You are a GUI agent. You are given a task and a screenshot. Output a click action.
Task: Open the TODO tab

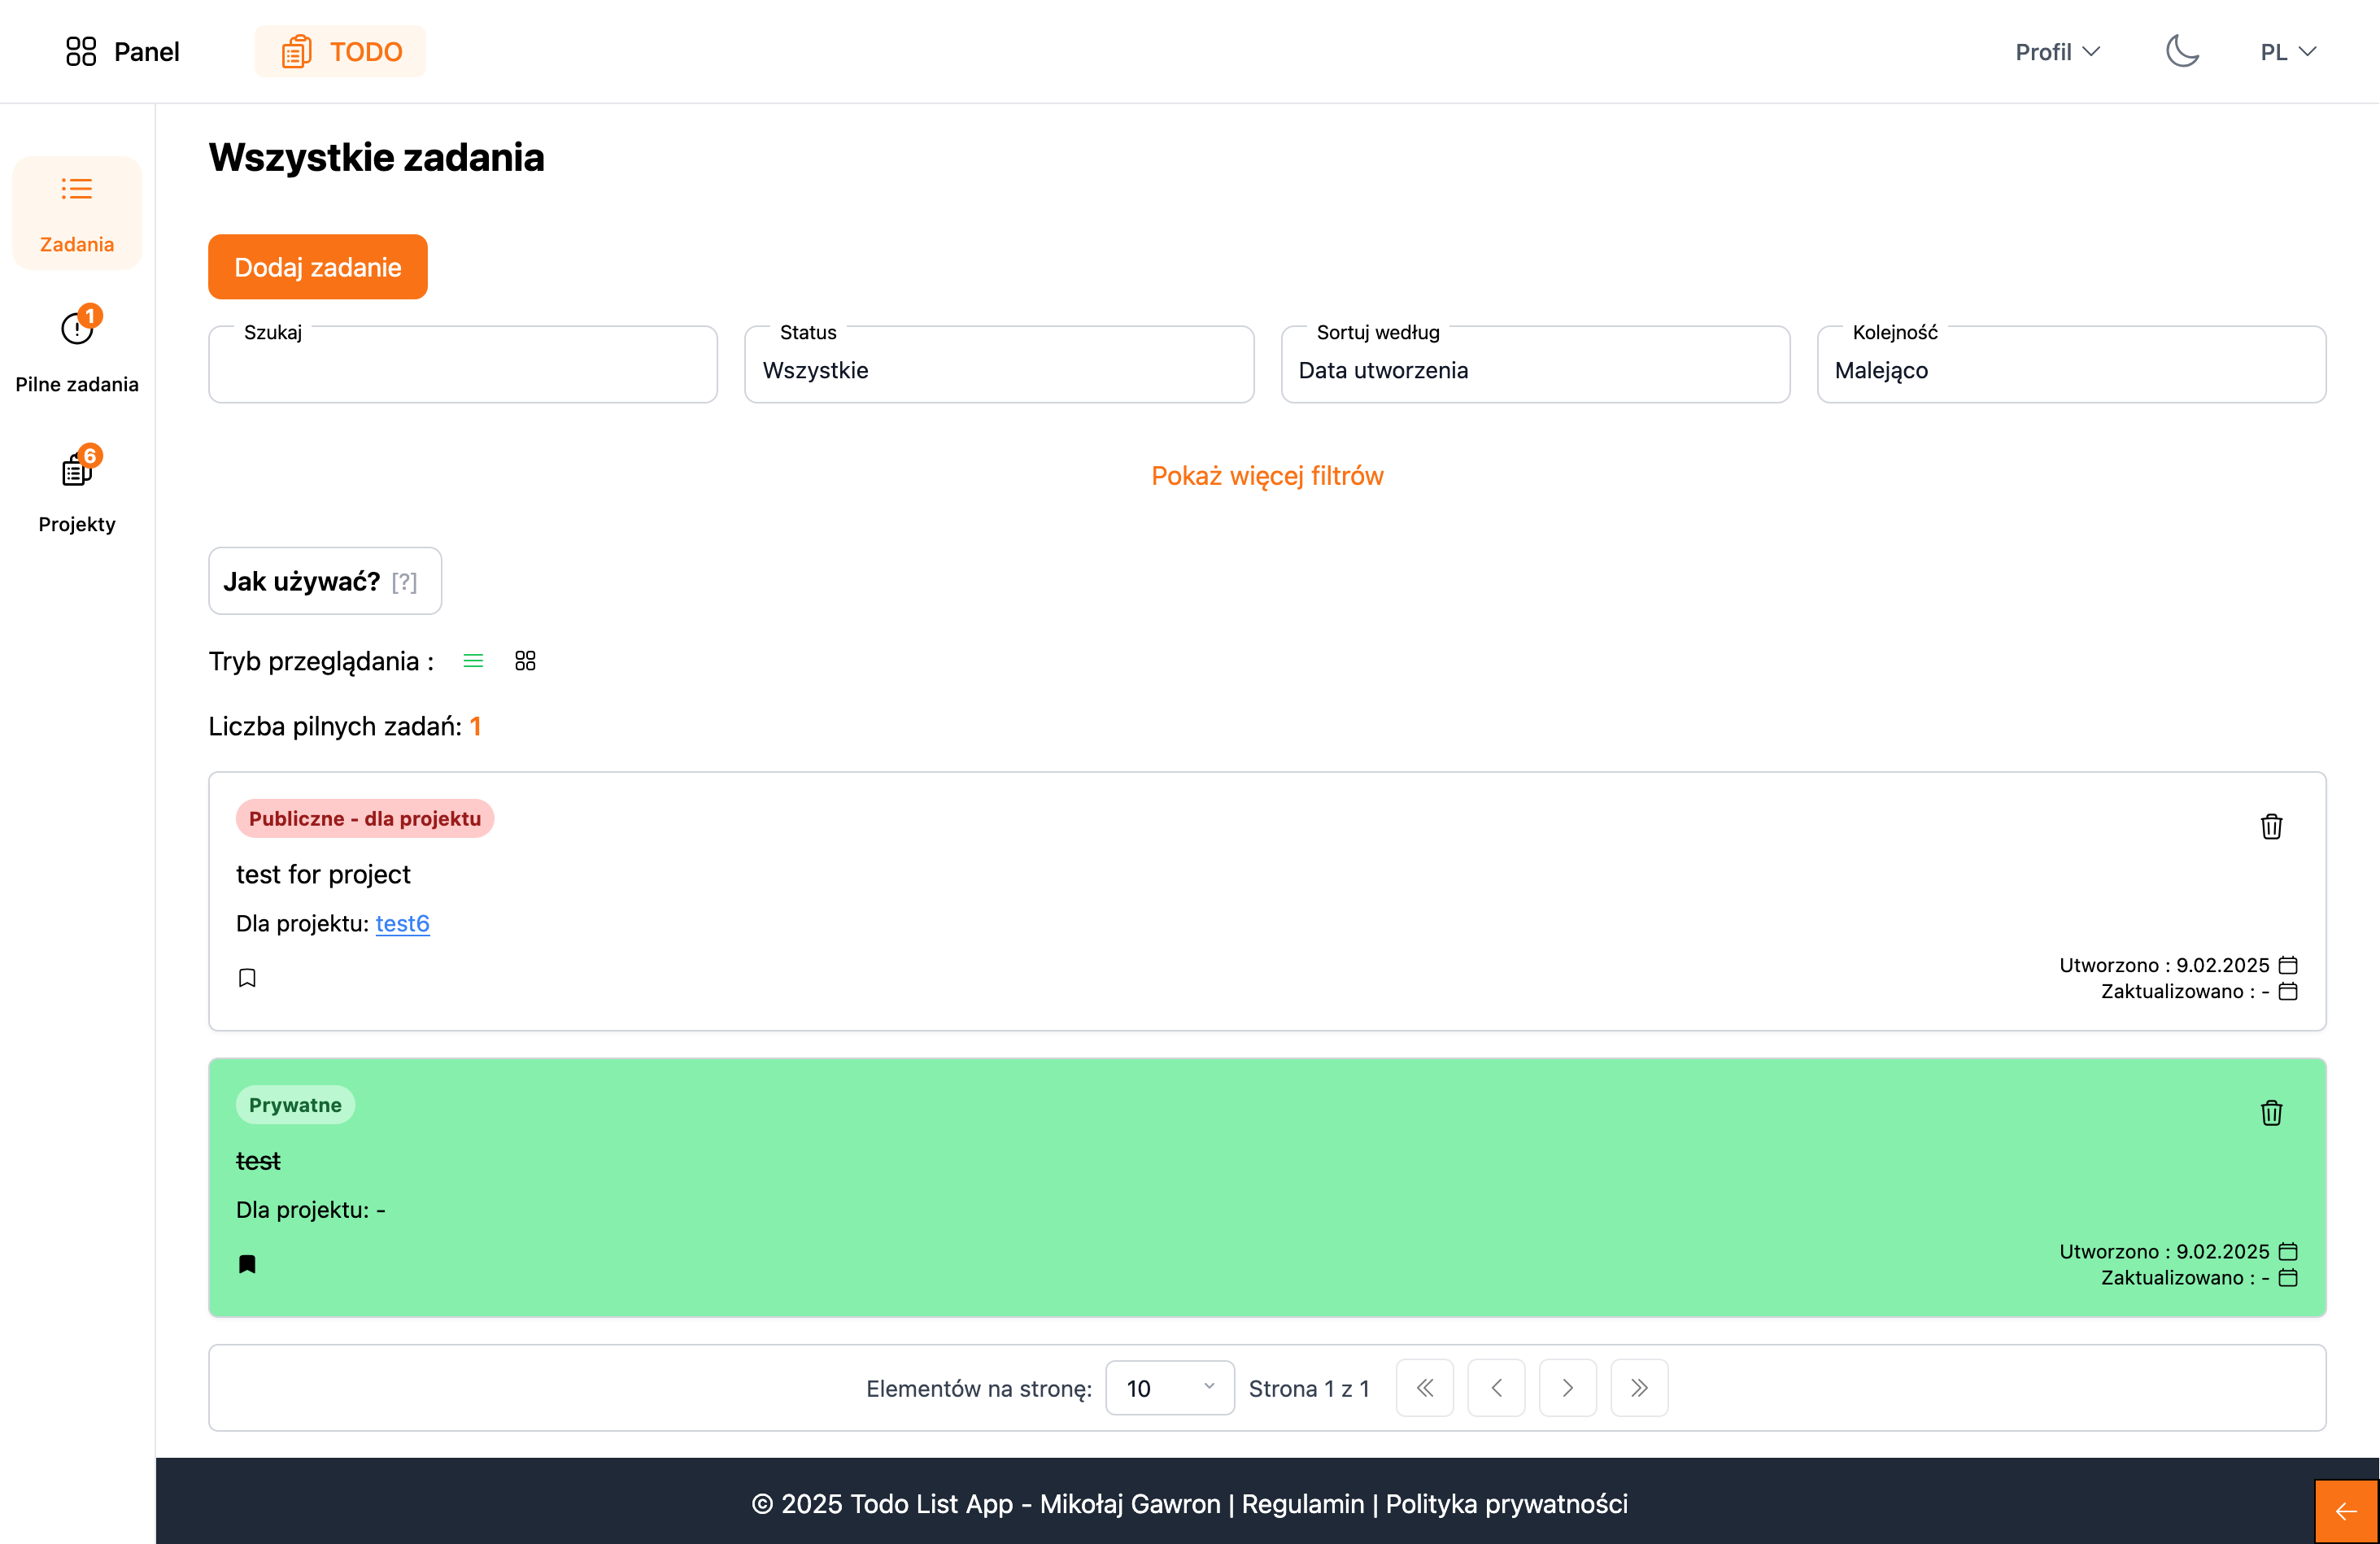pos(341,51)
